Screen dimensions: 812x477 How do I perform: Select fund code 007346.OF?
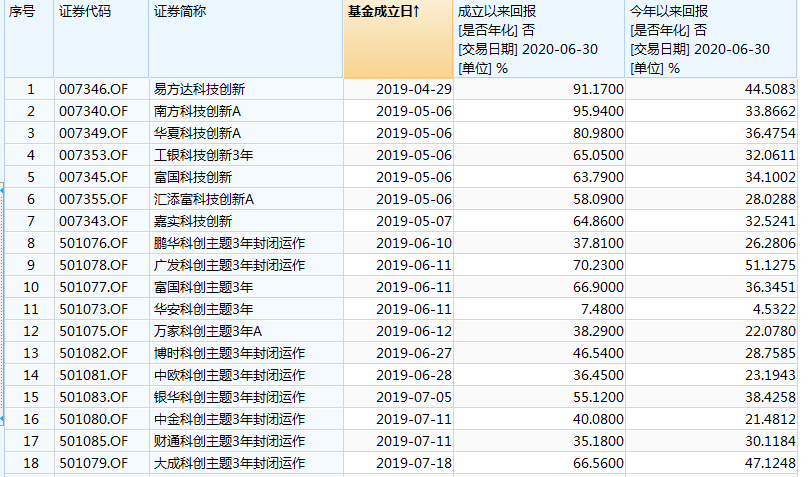[x=93, y=89]
